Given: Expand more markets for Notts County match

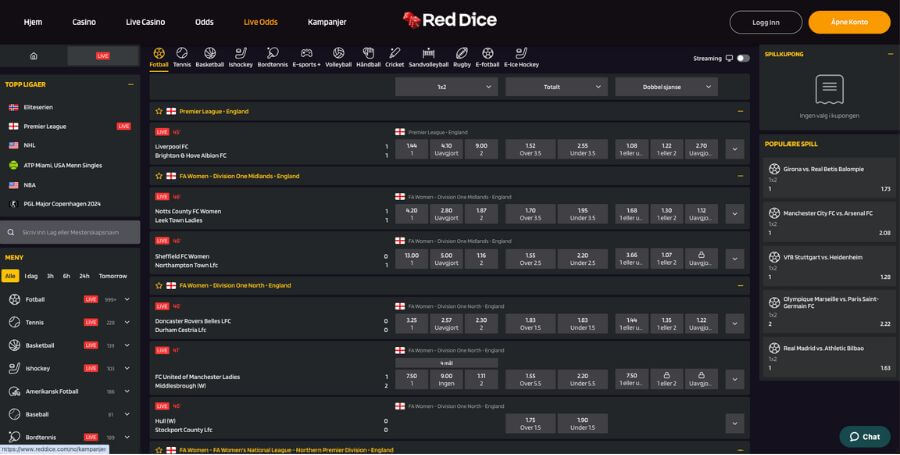Looking at the screenshot, I should 735,214.
